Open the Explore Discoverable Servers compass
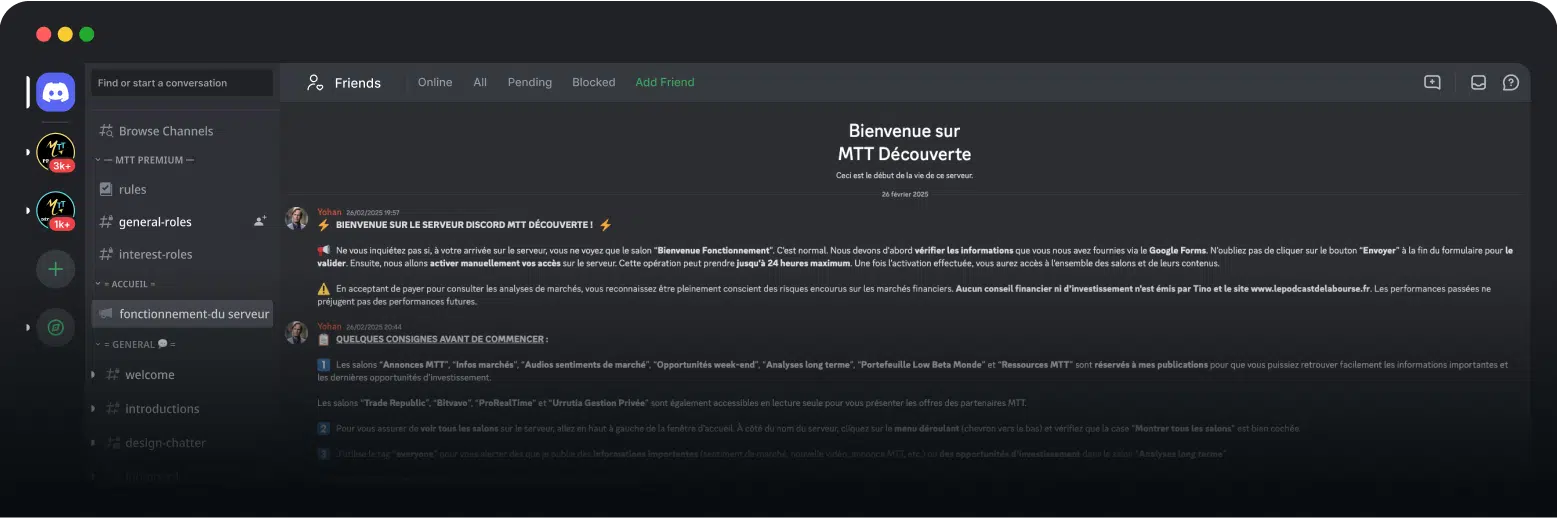Viewport: 1557px width, 518px height. tap(55, 327)
